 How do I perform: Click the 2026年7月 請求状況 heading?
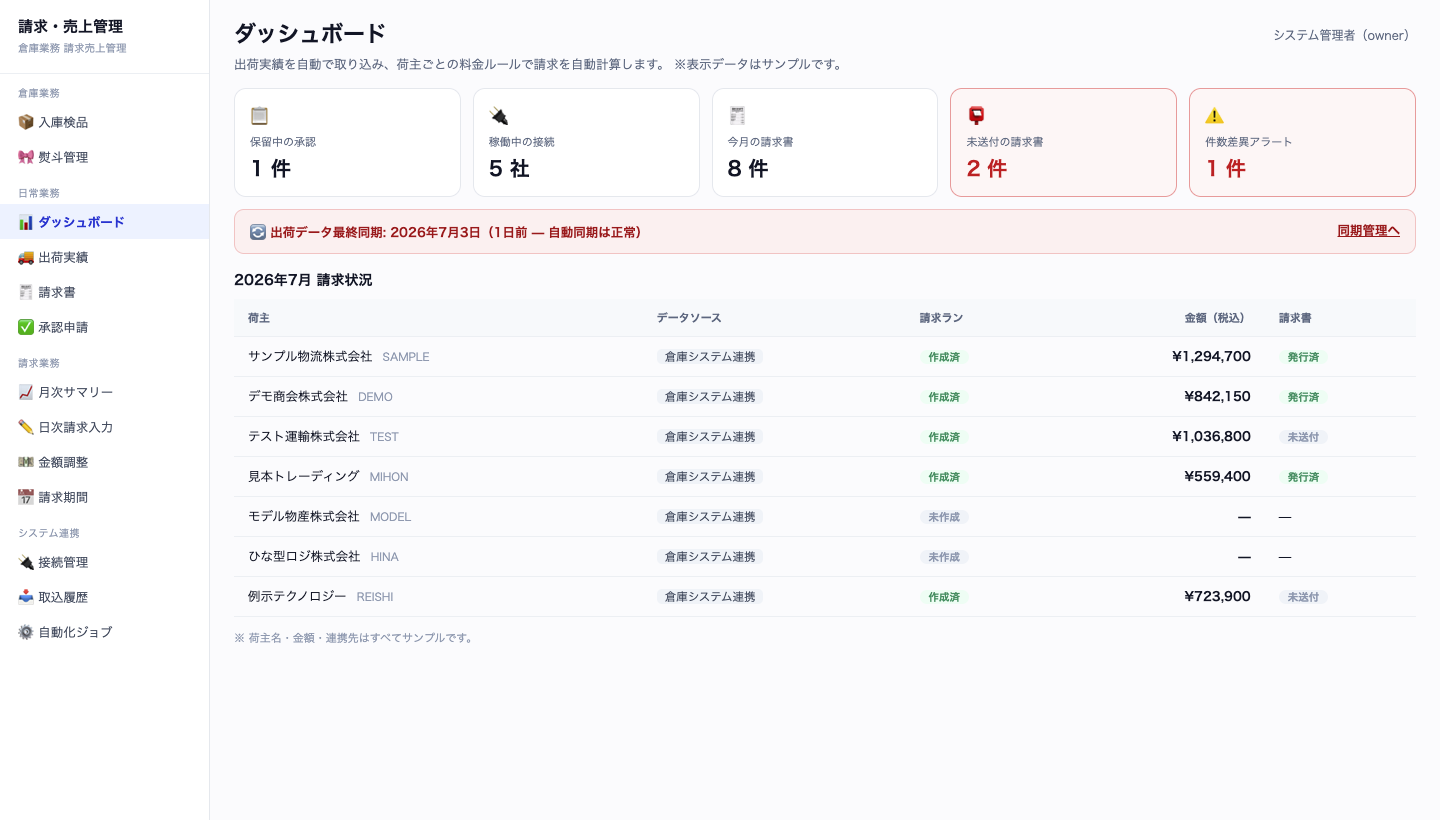(303, 280)
